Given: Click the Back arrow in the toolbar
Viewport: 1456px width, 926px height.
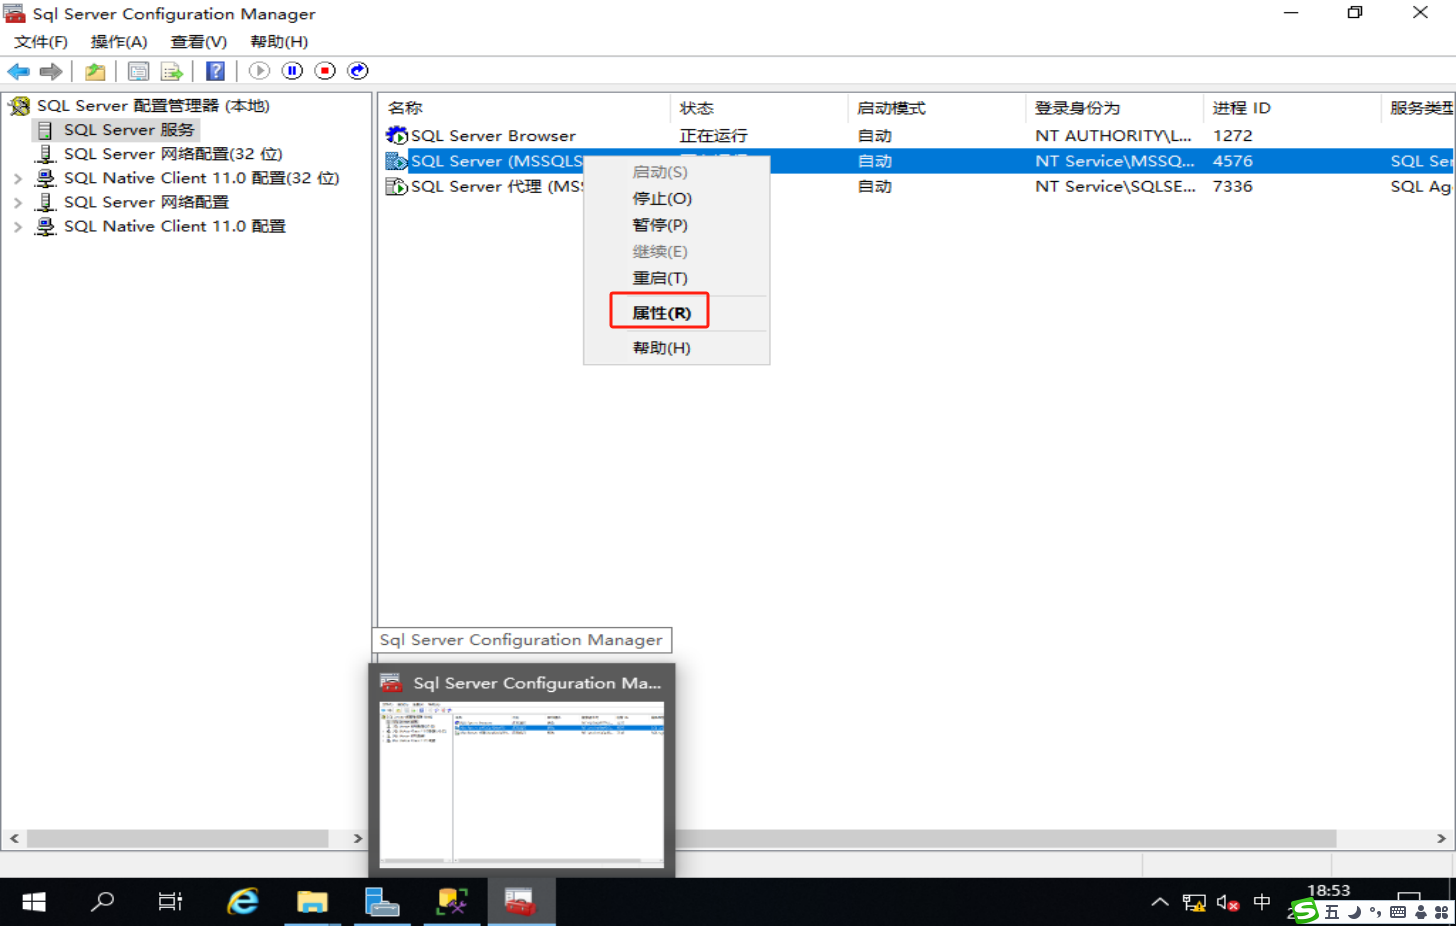Looking at the screenshot, I should point(18,71).
